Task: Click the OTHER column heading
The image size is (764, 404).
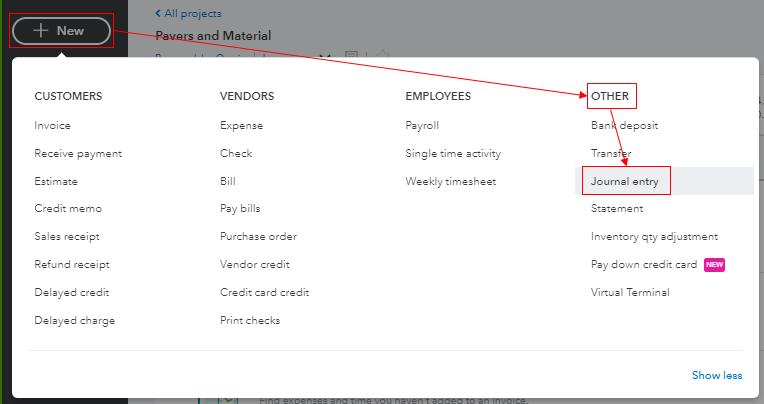Action: pyautogui.click(x=610, y=96)
